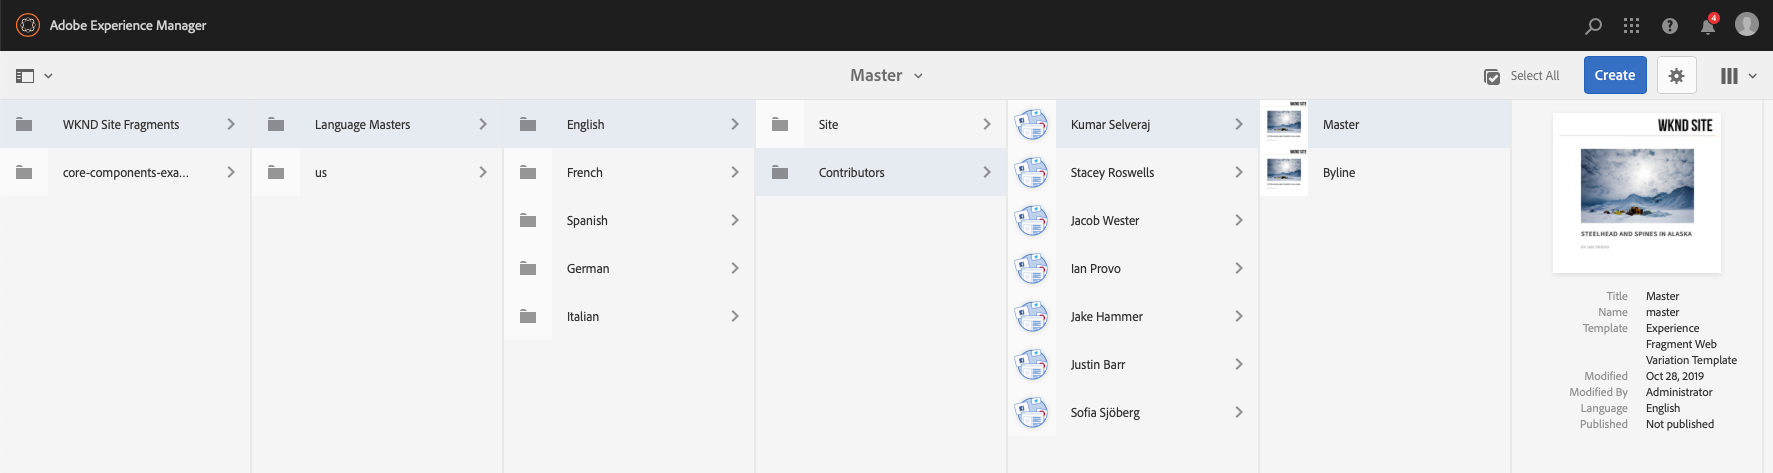
Task: Click the WKND Site preview thumbnail
Action: pyautogui.click(x=1636, y=193)
